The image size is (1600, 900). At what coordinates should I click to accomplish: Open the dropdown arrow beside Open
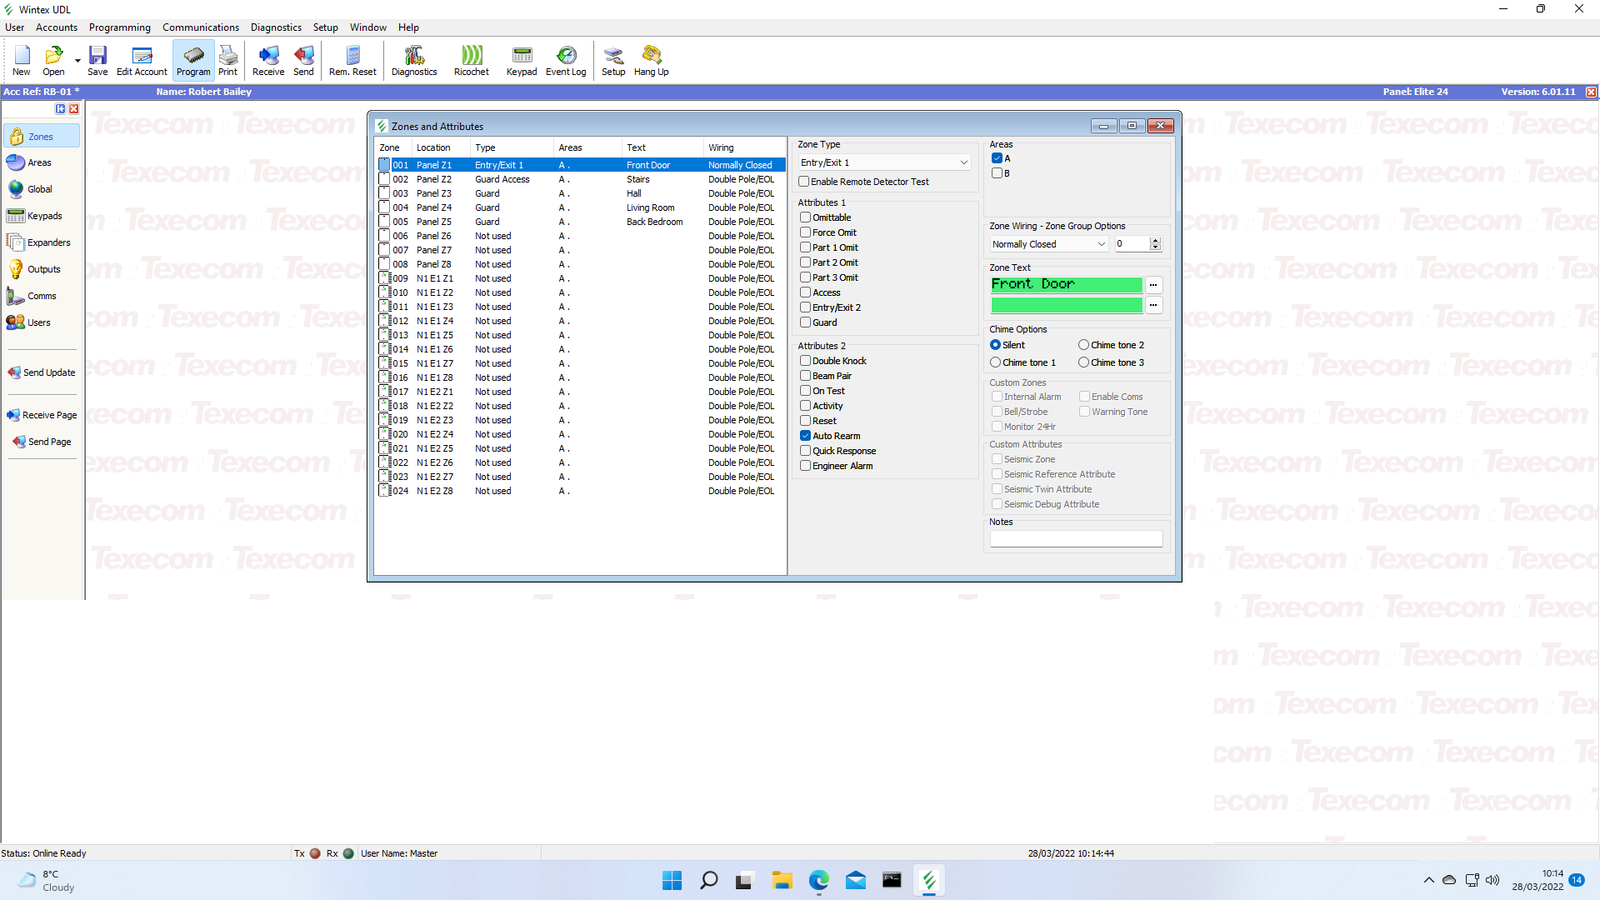coord(78,61)
